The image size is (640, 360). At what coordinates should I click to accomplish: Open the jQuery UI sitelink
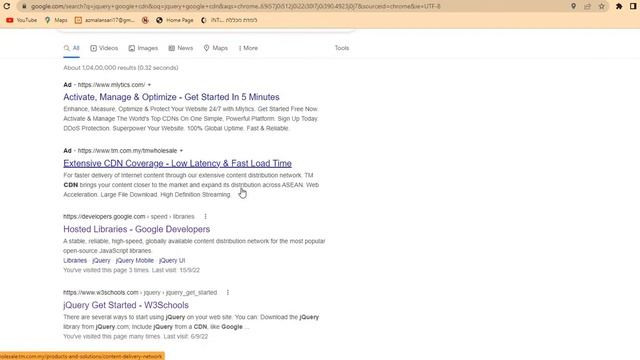(172, 260)
